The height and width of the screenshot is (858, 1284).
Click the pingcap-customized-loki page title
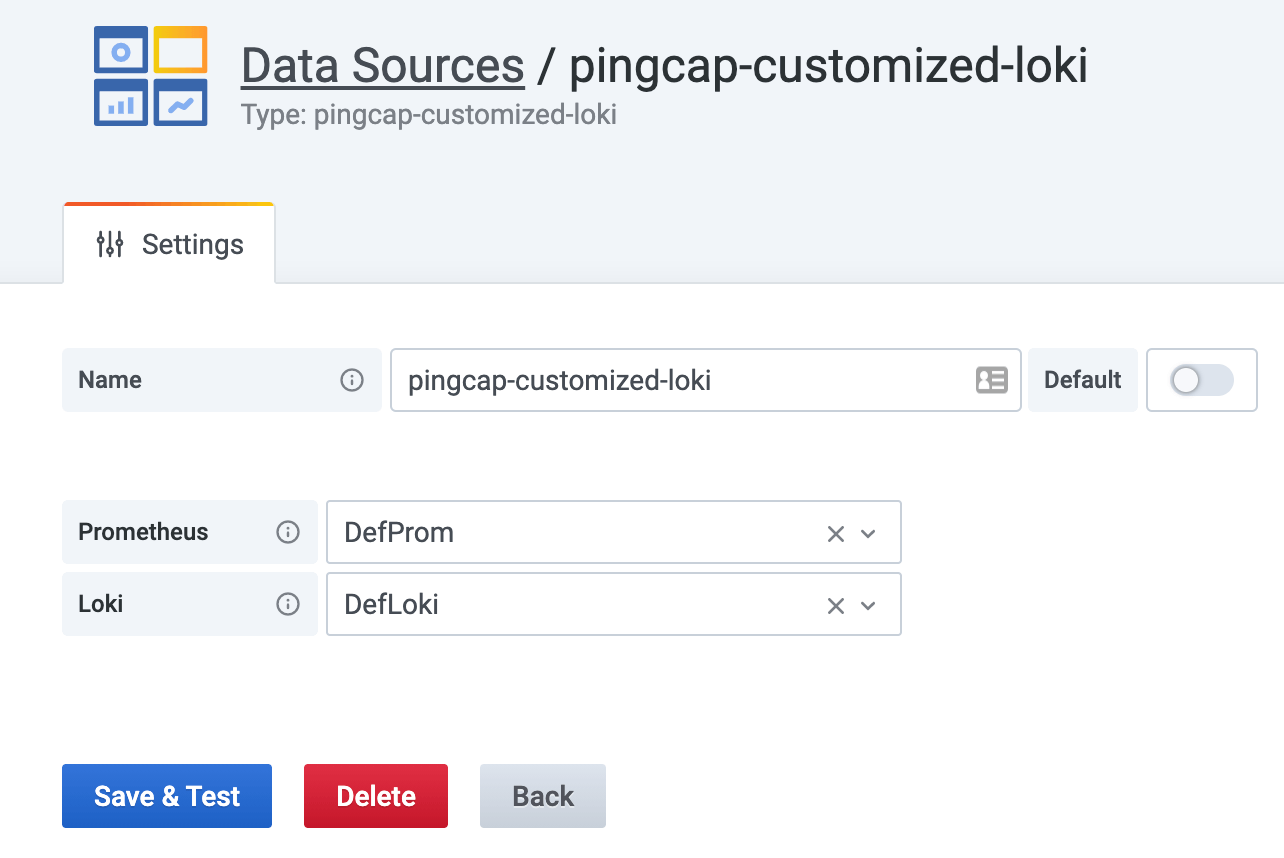(829, 67)
